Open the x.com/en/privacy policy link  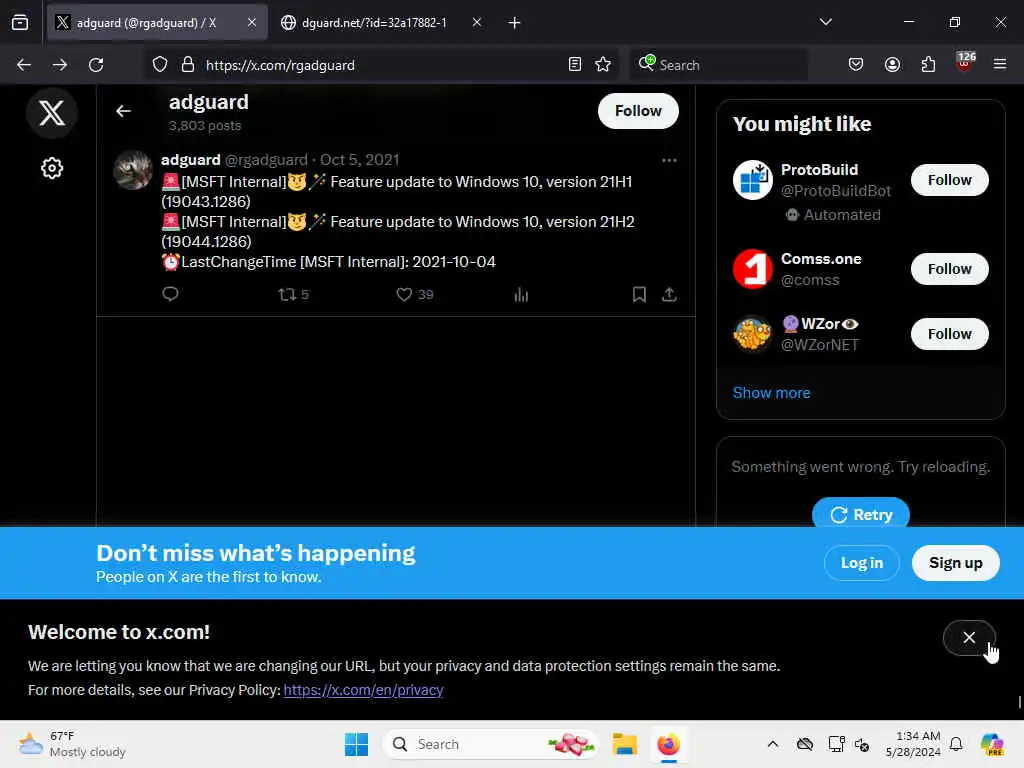pos(363,690)
